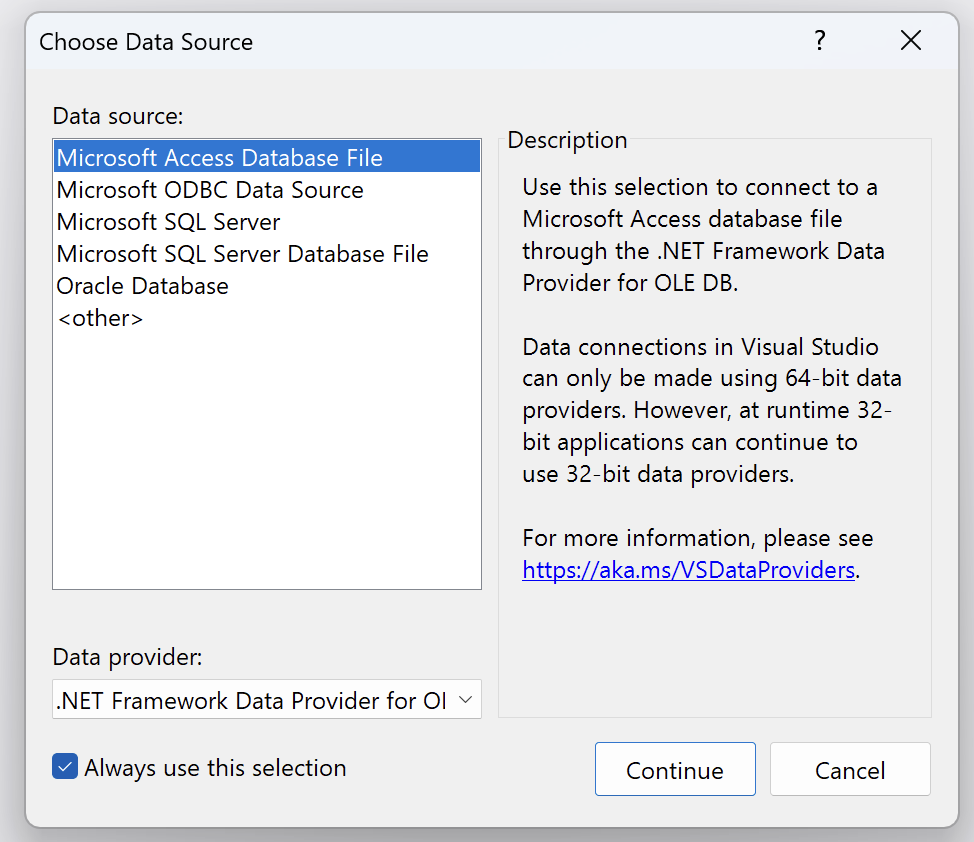Open the Data provider dropdown
Viewport: 974px width, 842px height.
pos(266,699)
